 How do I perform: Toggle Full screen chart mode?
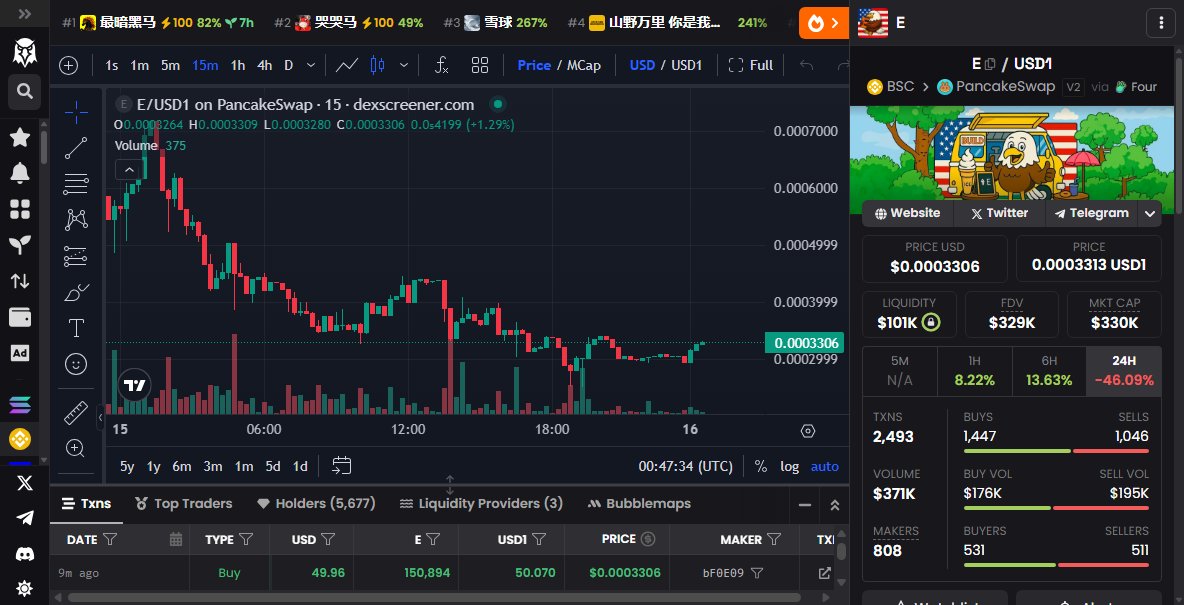pos(751,66)
